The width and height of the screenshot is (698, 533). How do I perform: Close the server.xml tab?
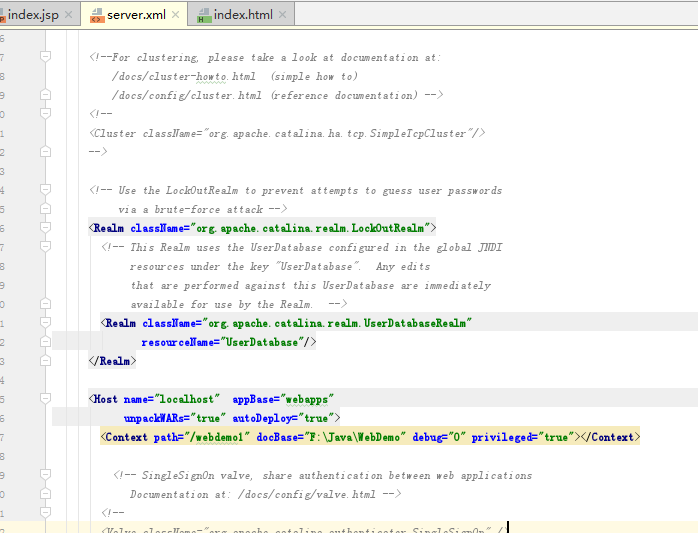click(x=175, y=15)
